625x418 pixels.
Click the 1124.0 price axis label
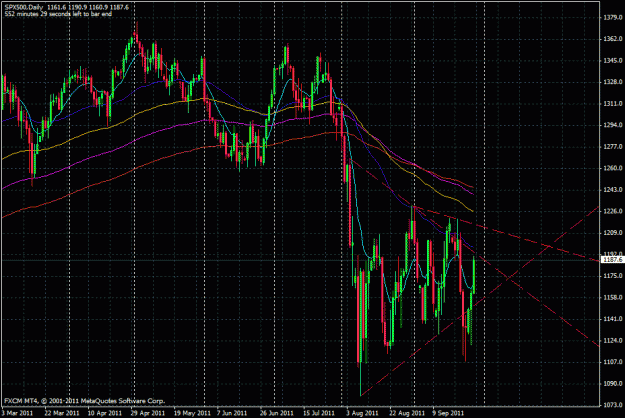tap(613, 340)
